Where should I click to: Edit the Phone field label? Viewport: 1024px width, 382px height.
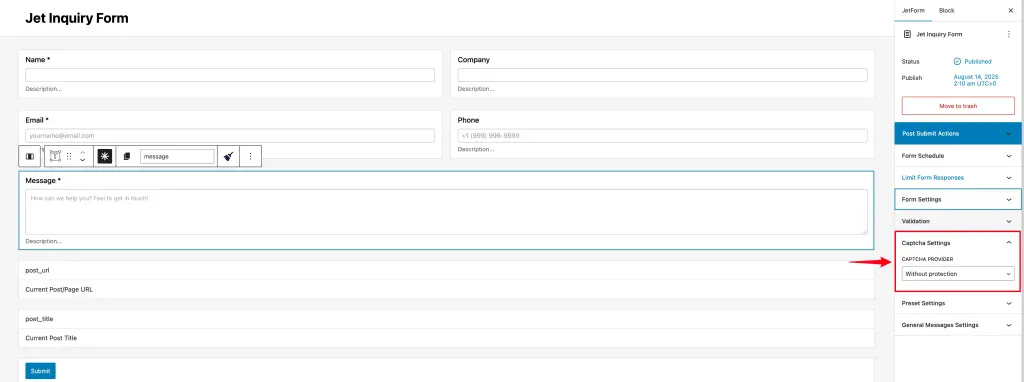[468, 120]
